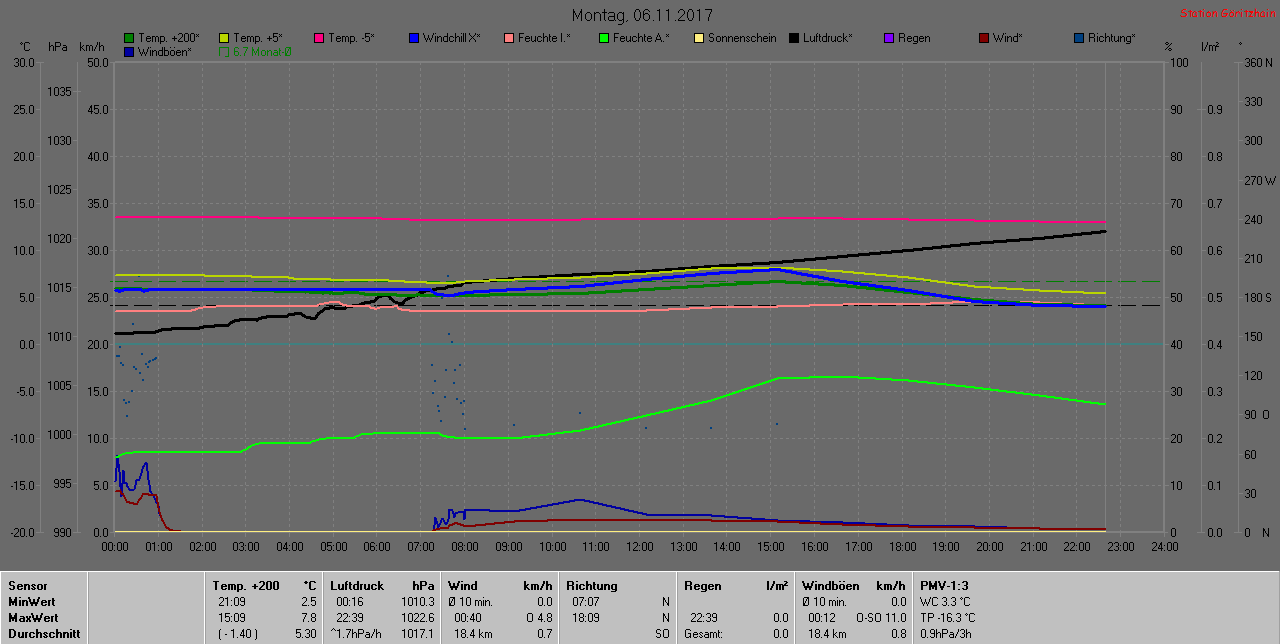Click the minimum temperature value 2.5

[308, 602]
